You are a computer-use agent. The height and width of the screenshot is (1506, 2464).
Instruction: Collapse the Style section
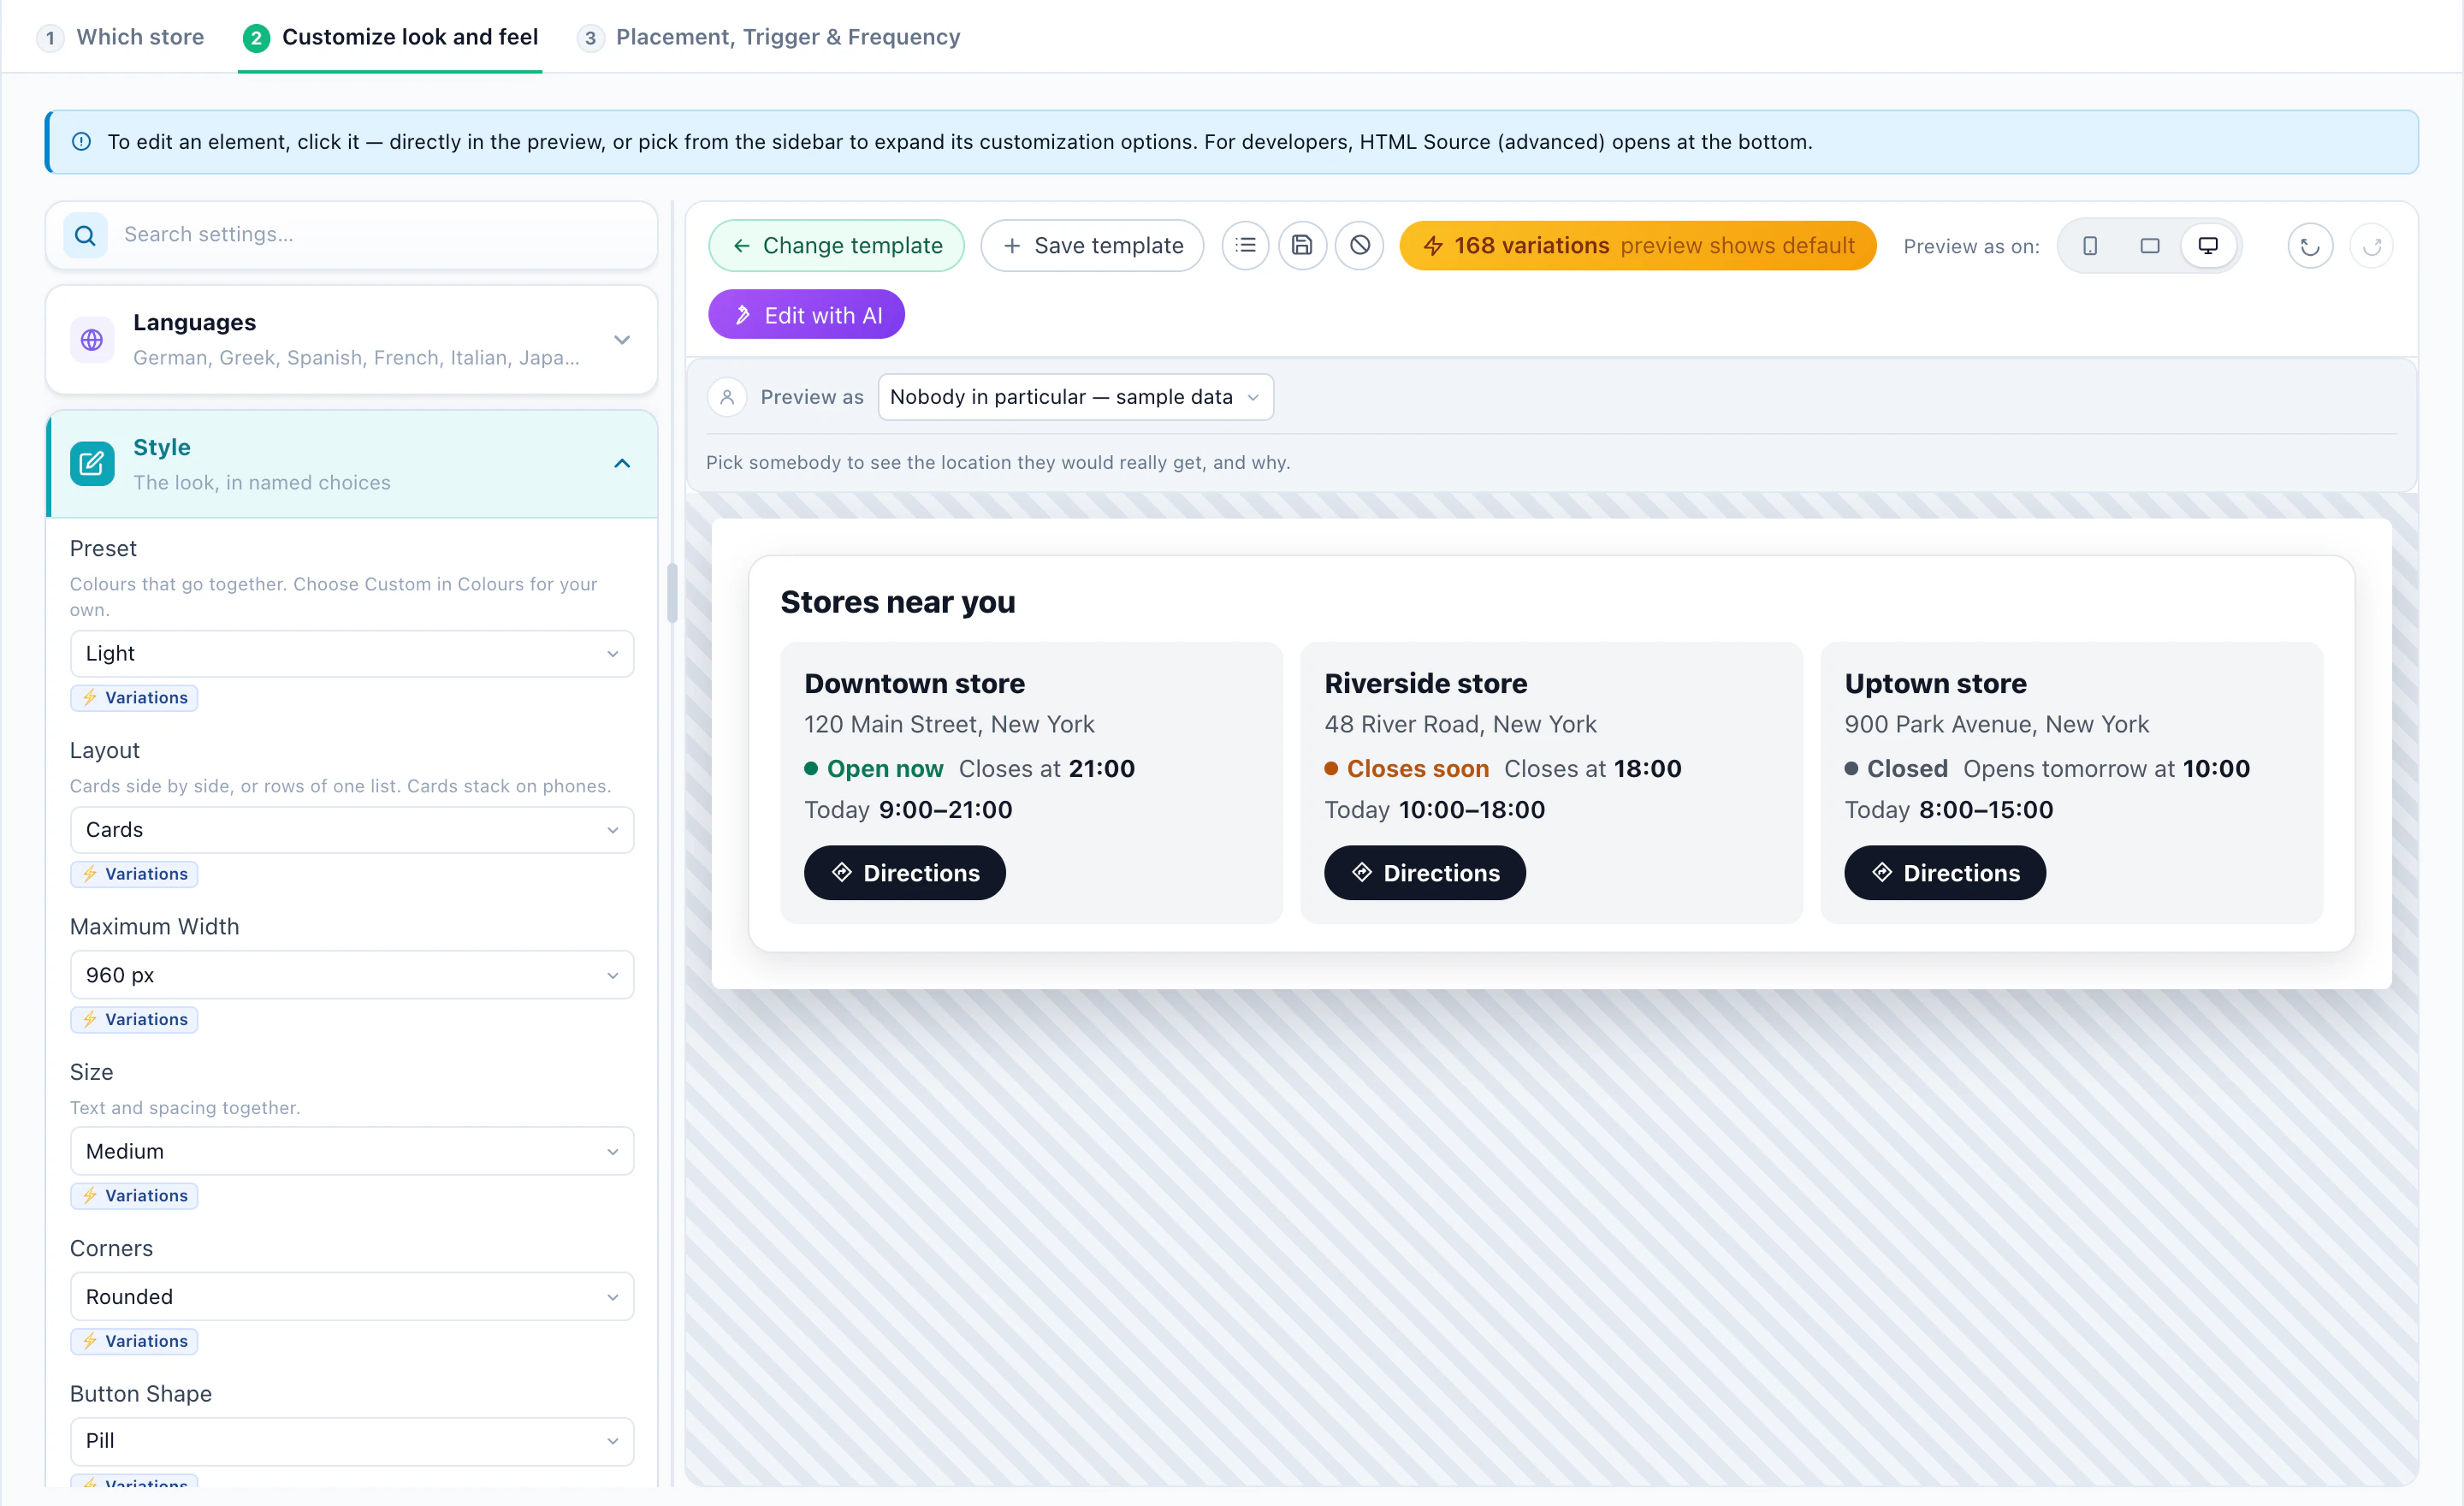tap(352, 464)
